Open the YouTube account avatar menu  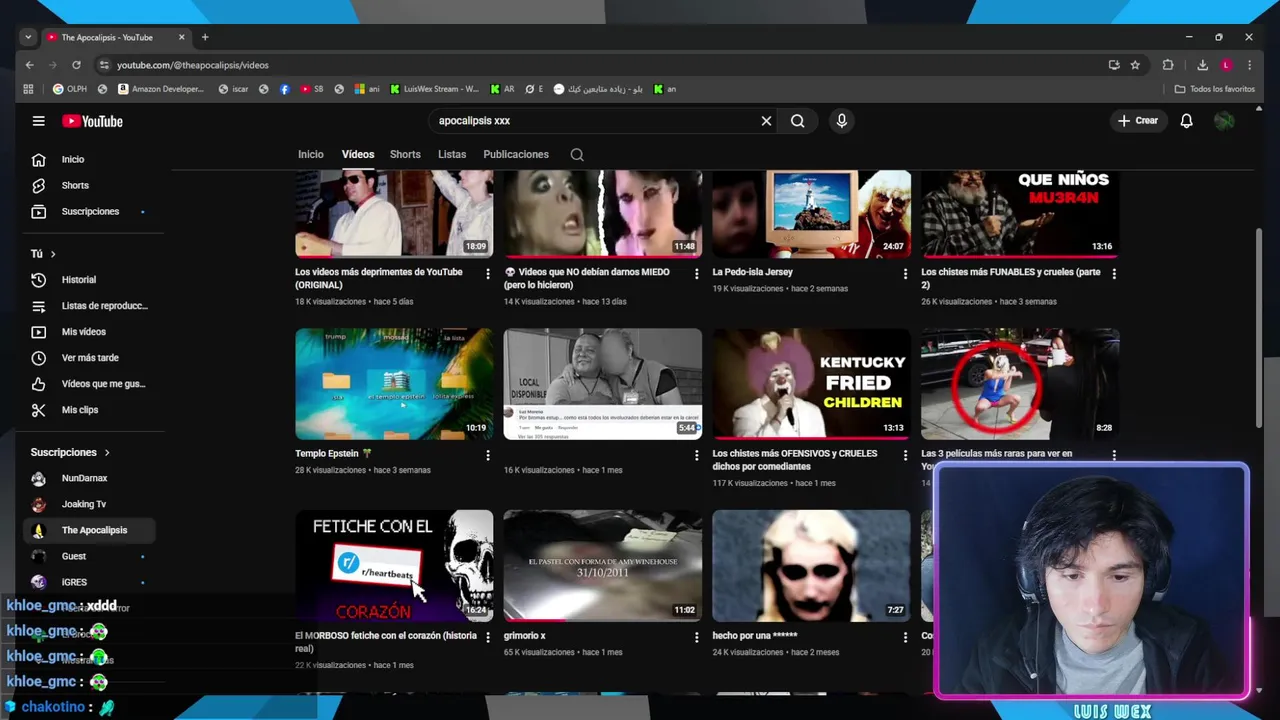pyautogui.click(x=1224, y=121)
